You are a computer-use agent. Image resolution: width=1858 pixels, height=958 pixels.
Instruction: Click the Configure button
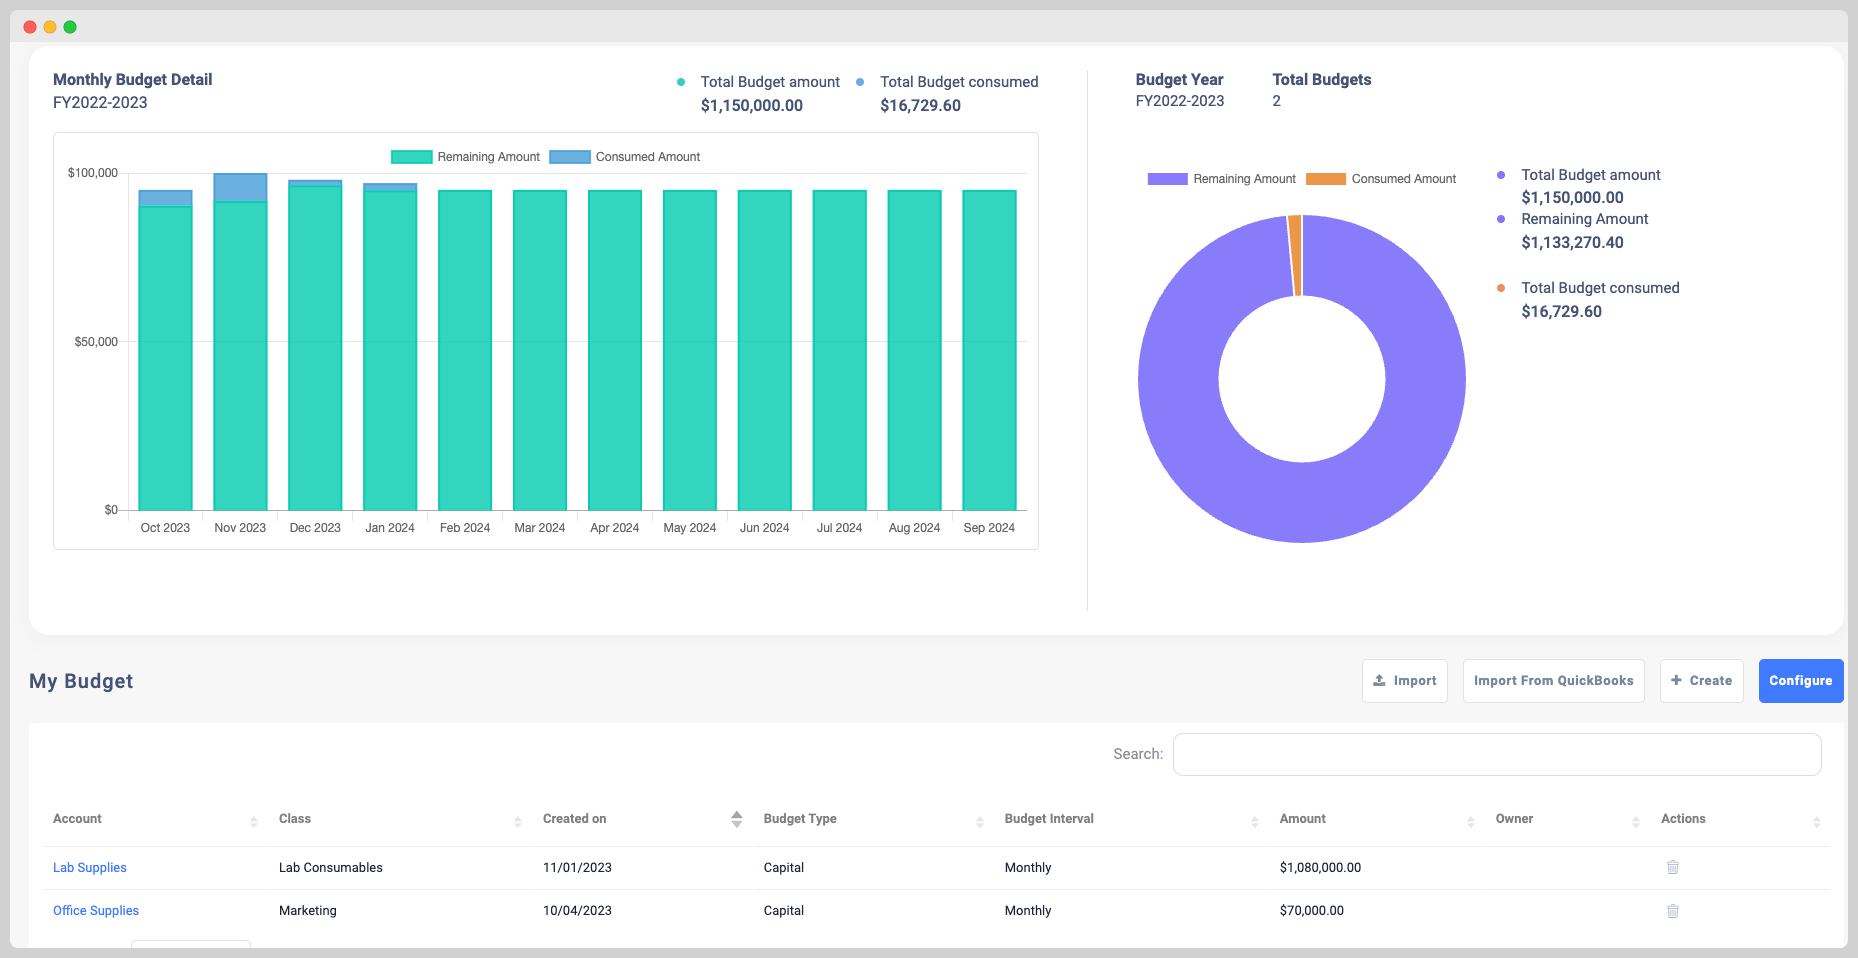click(1800, 680)
